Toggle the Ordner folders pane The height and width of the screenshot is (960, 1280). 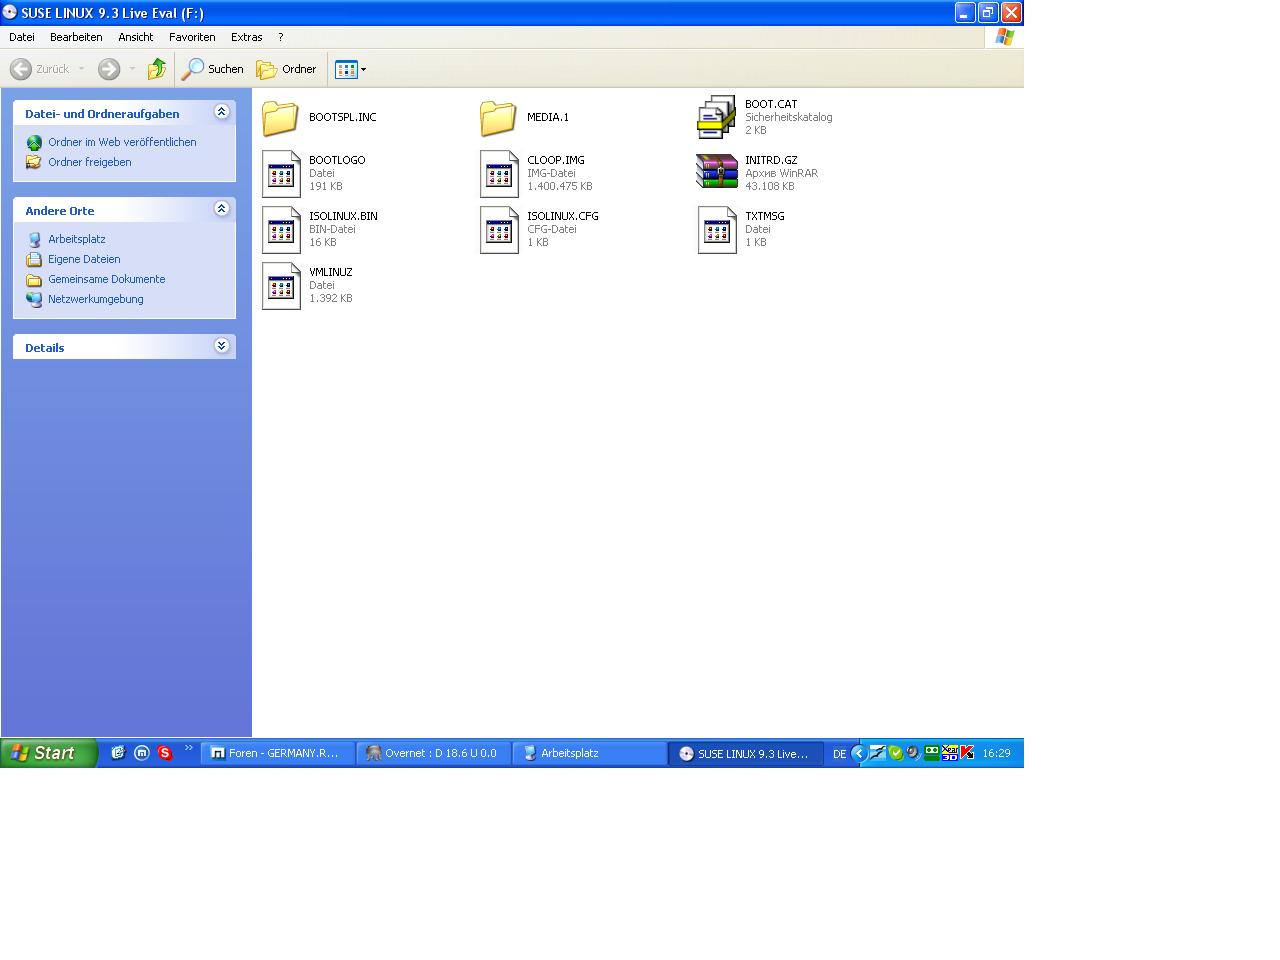click(x=287, y=69)
